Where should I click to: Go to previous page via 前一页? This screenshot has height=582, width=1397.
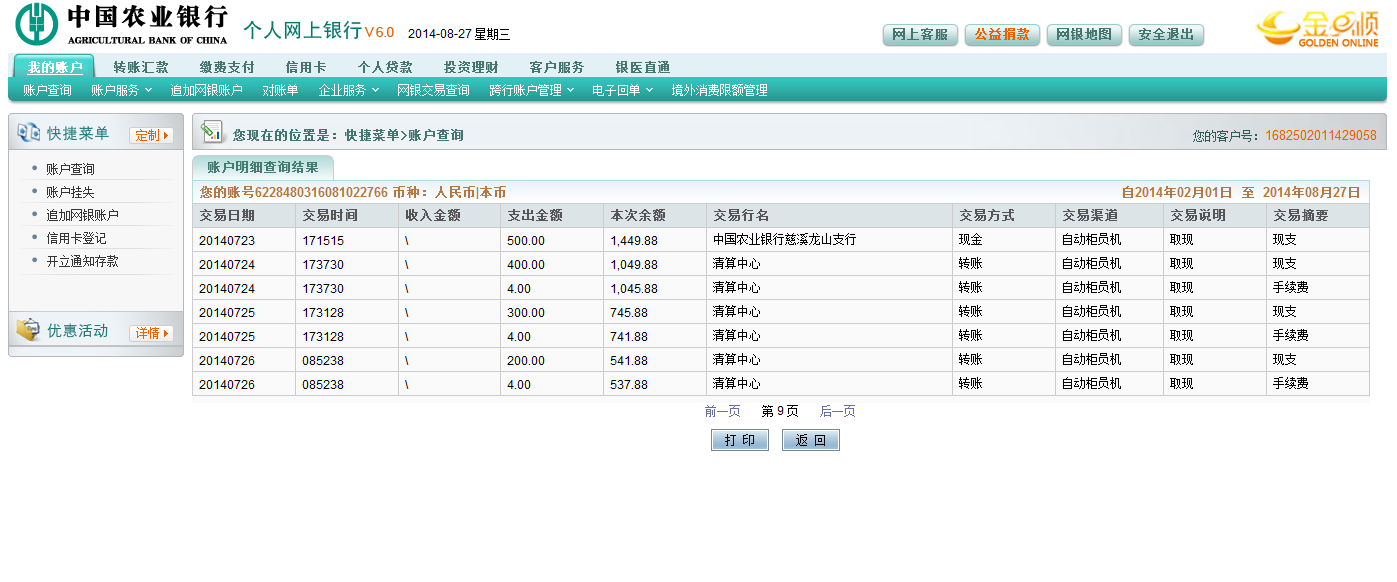click(x=722, y=411)
